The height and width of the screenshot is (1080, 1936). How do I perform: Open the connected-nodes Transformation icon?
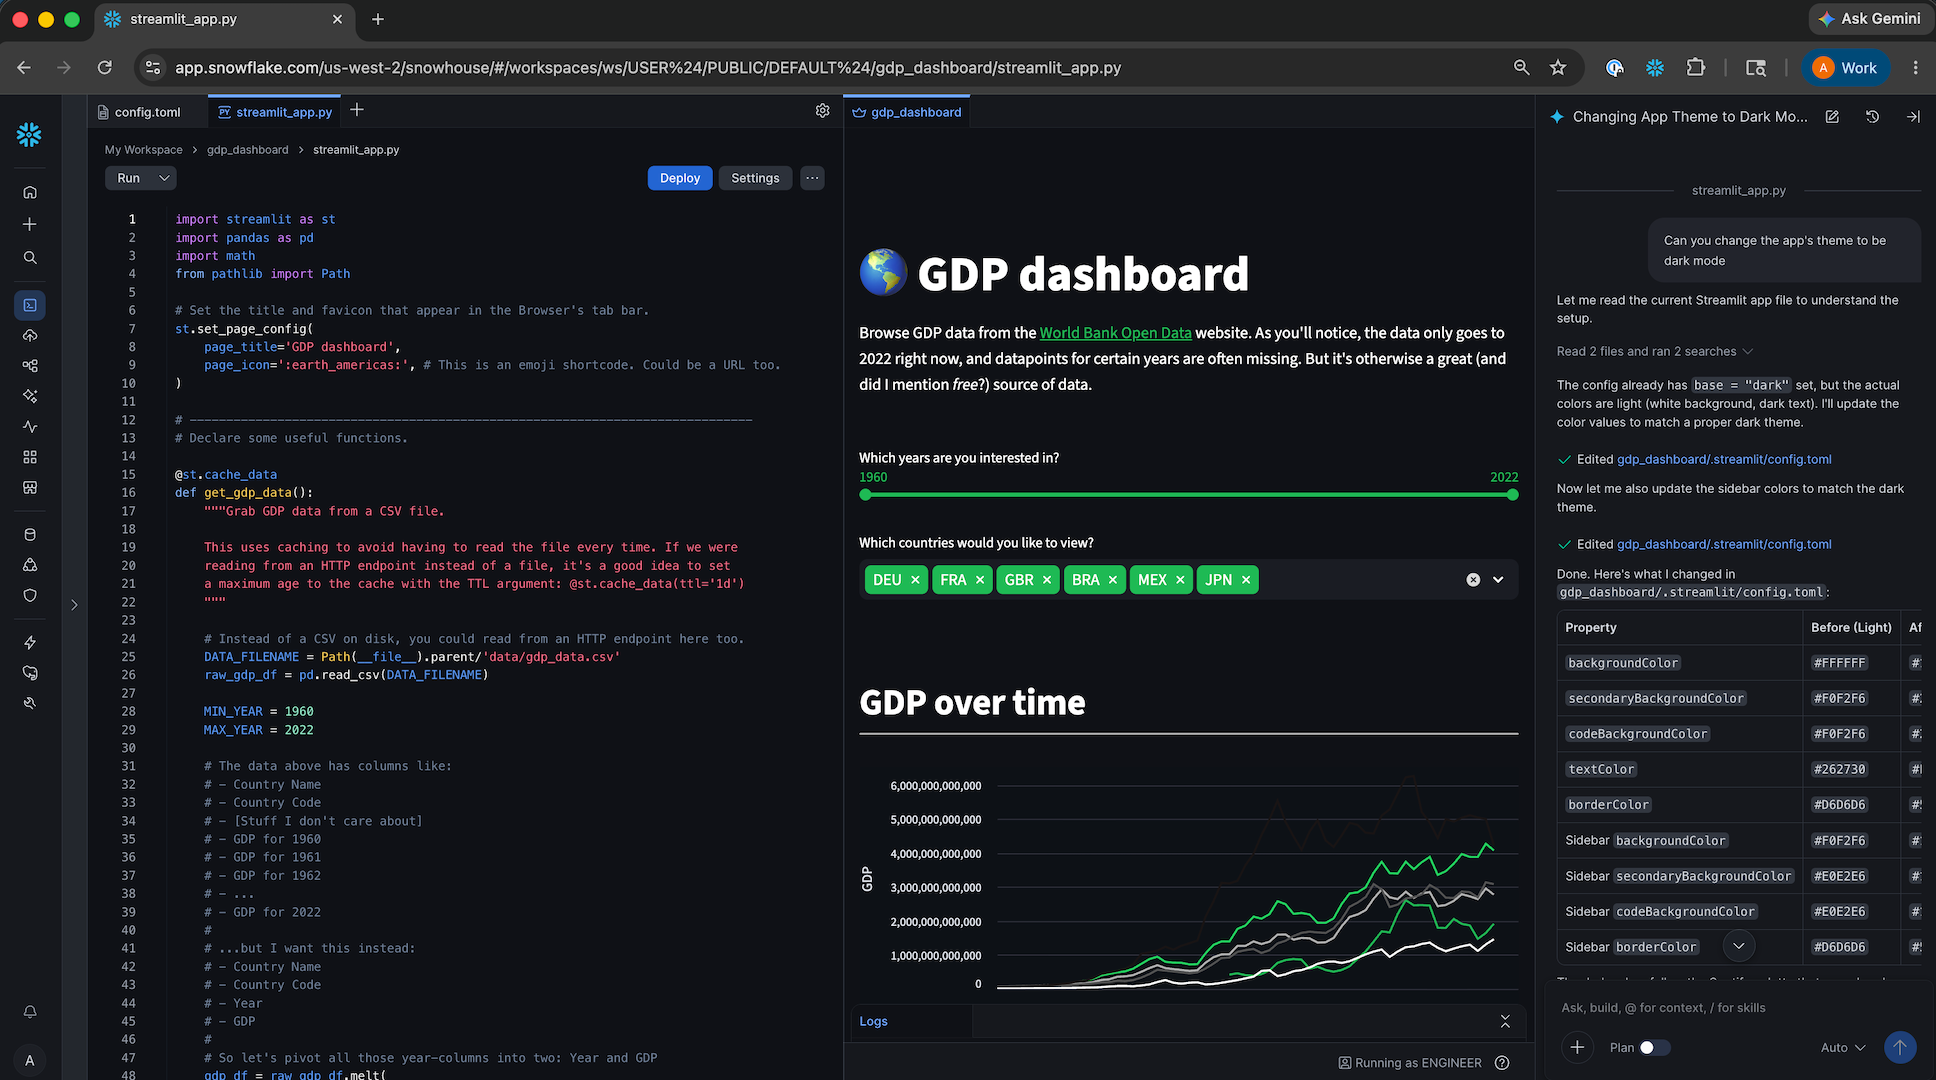pos(30,366)
